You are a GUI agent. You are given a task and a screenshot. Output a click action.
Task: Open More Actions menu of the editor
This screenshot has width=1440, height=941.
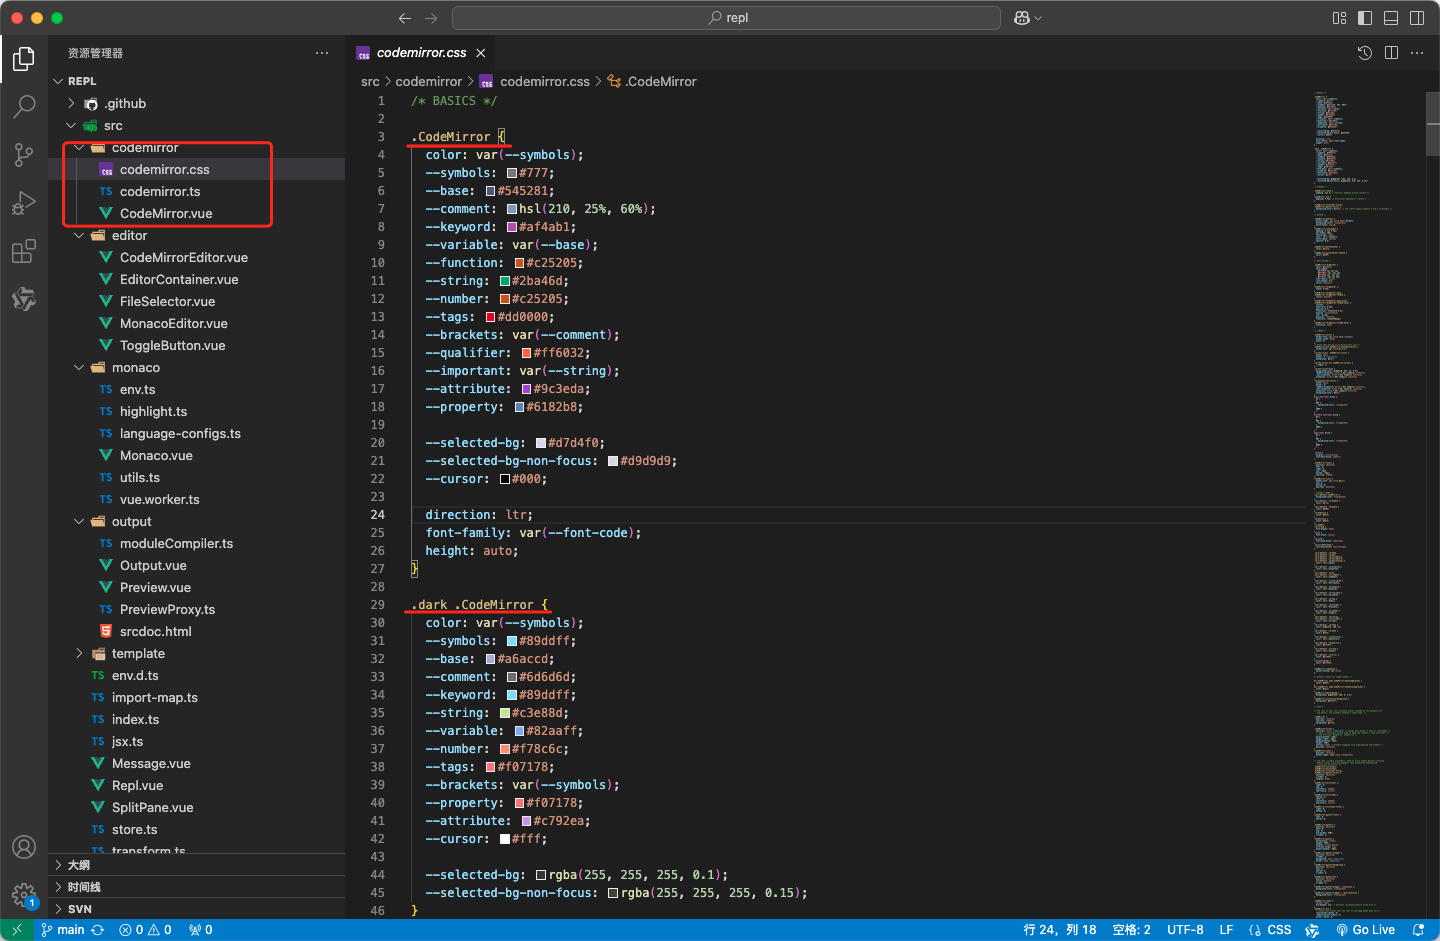tap(1417, 53)
